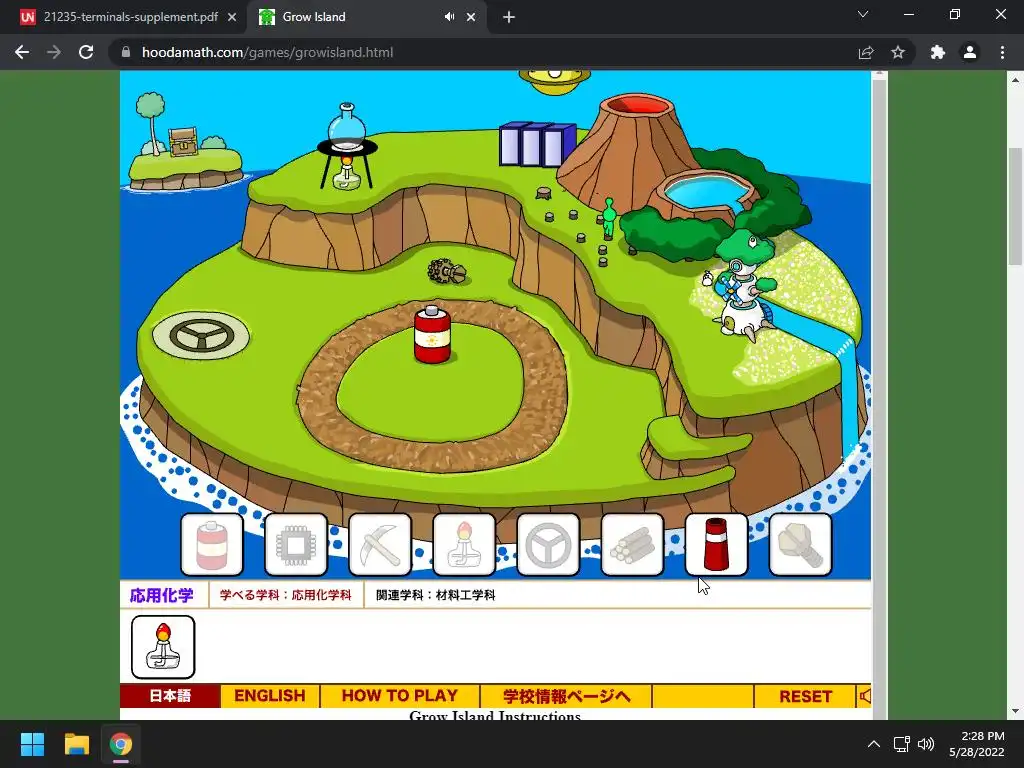Screen dimensions: 1024x768
Task: Click the page vertical scrollbar thumb
Action: pos(1015,206)
